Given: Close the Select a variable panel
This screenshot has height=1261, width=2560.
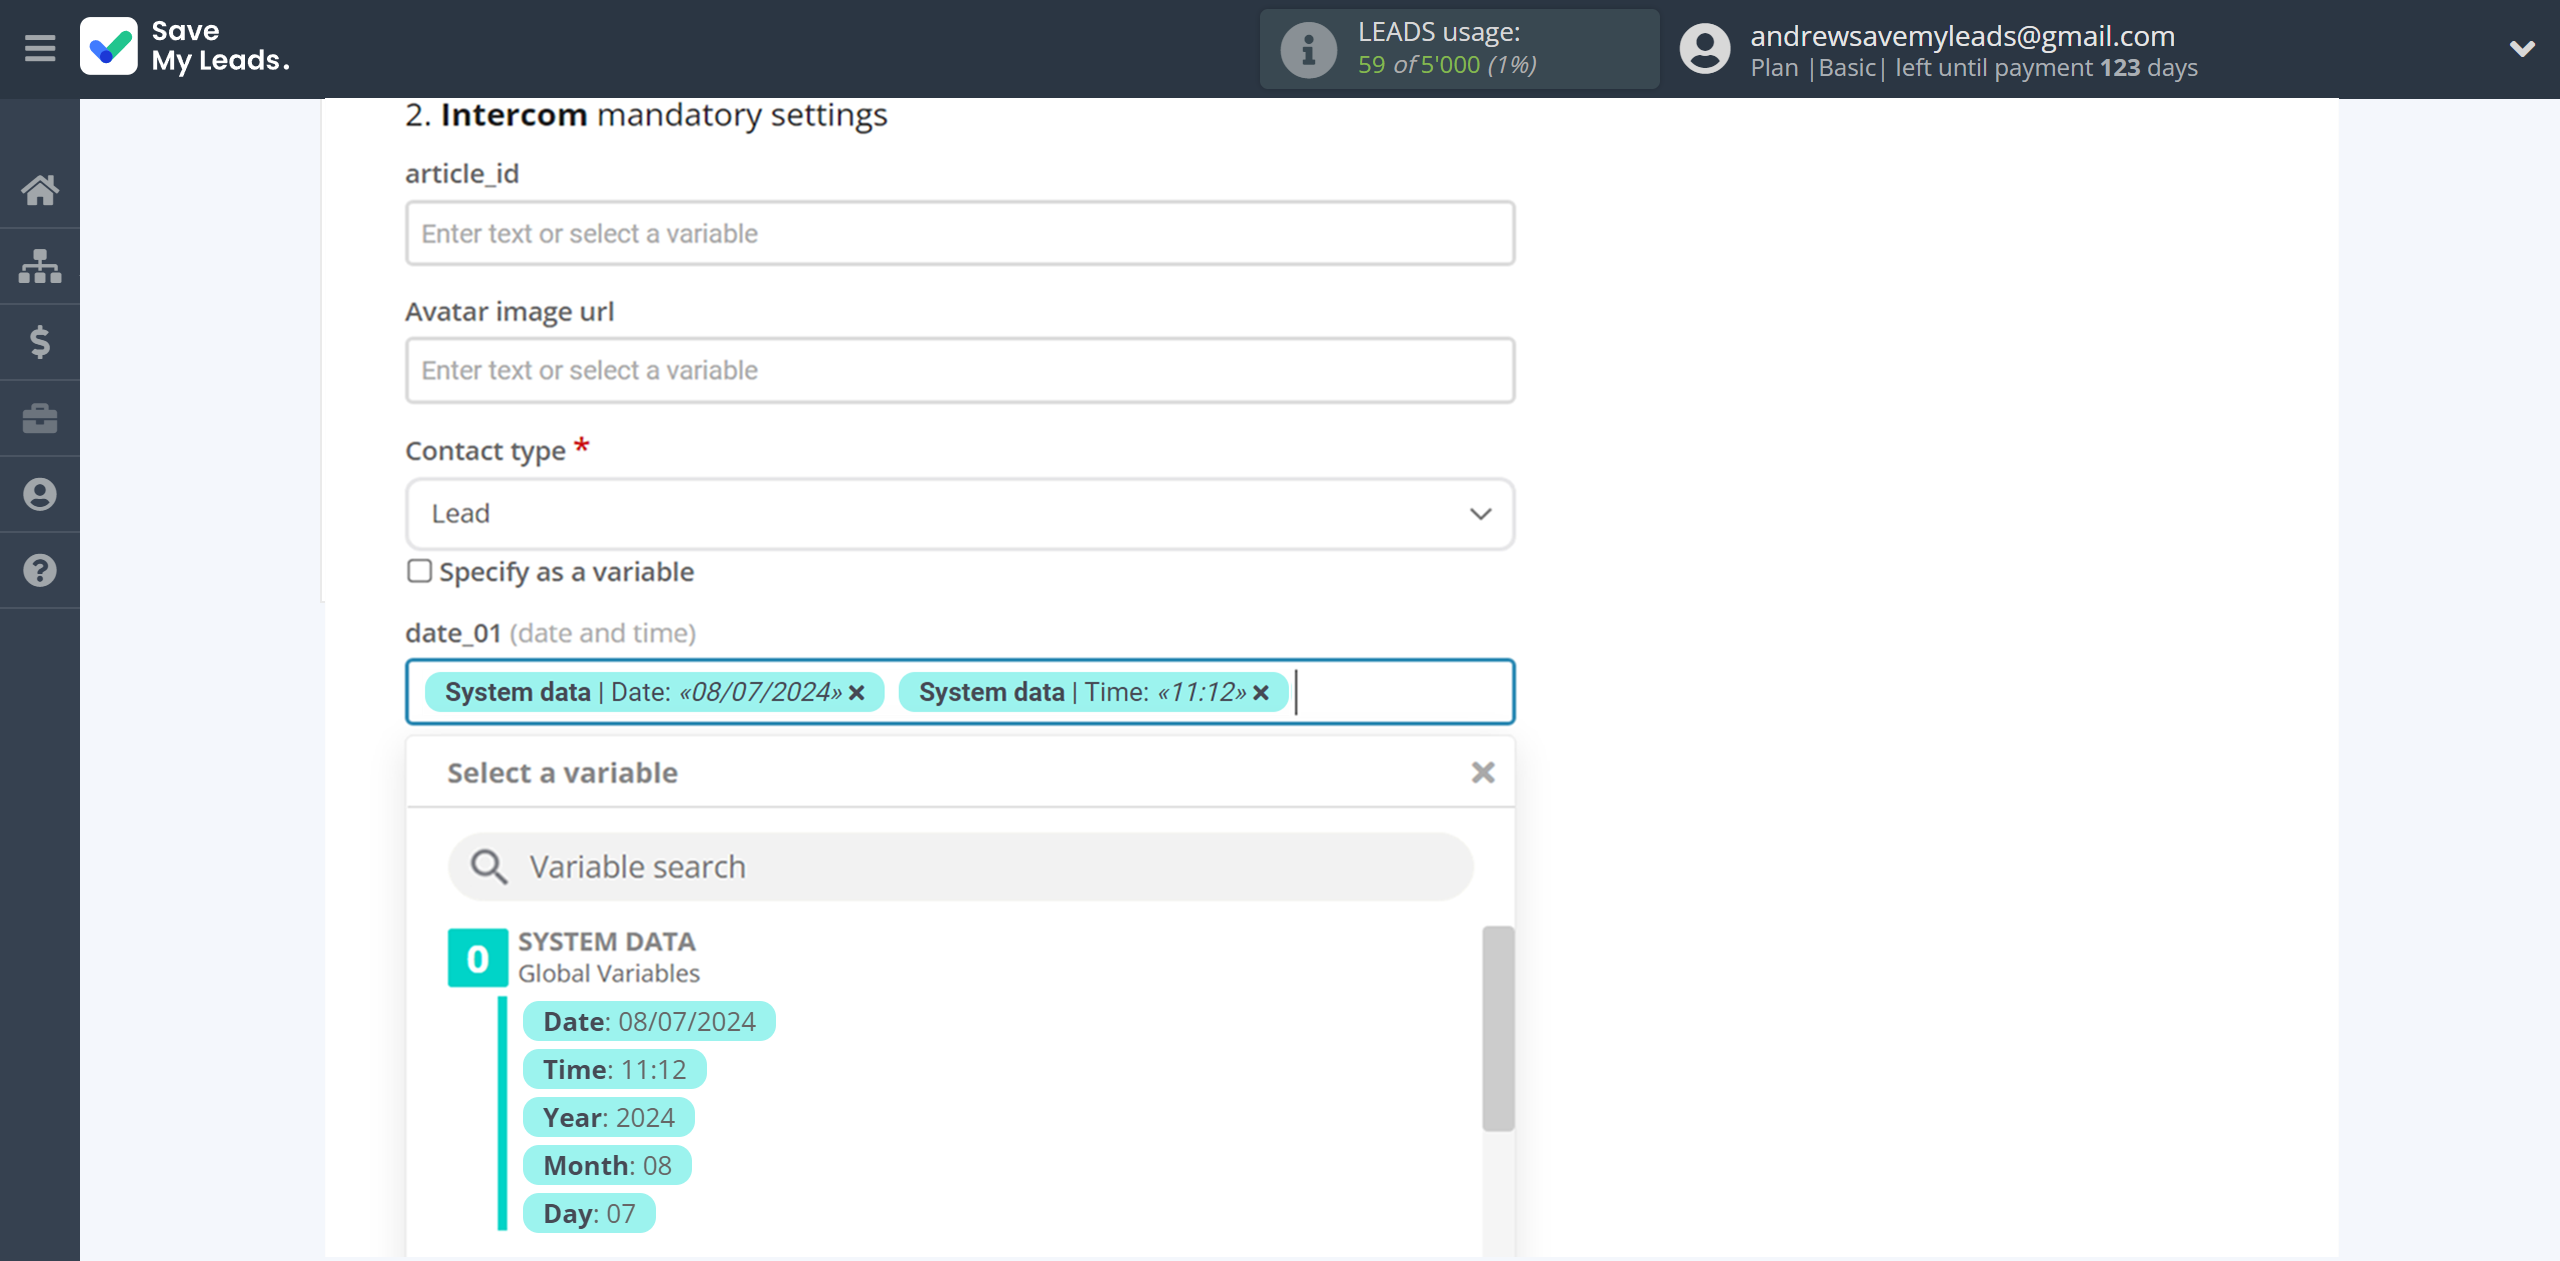Looking at the screenshot, I should coord(1483,772).
